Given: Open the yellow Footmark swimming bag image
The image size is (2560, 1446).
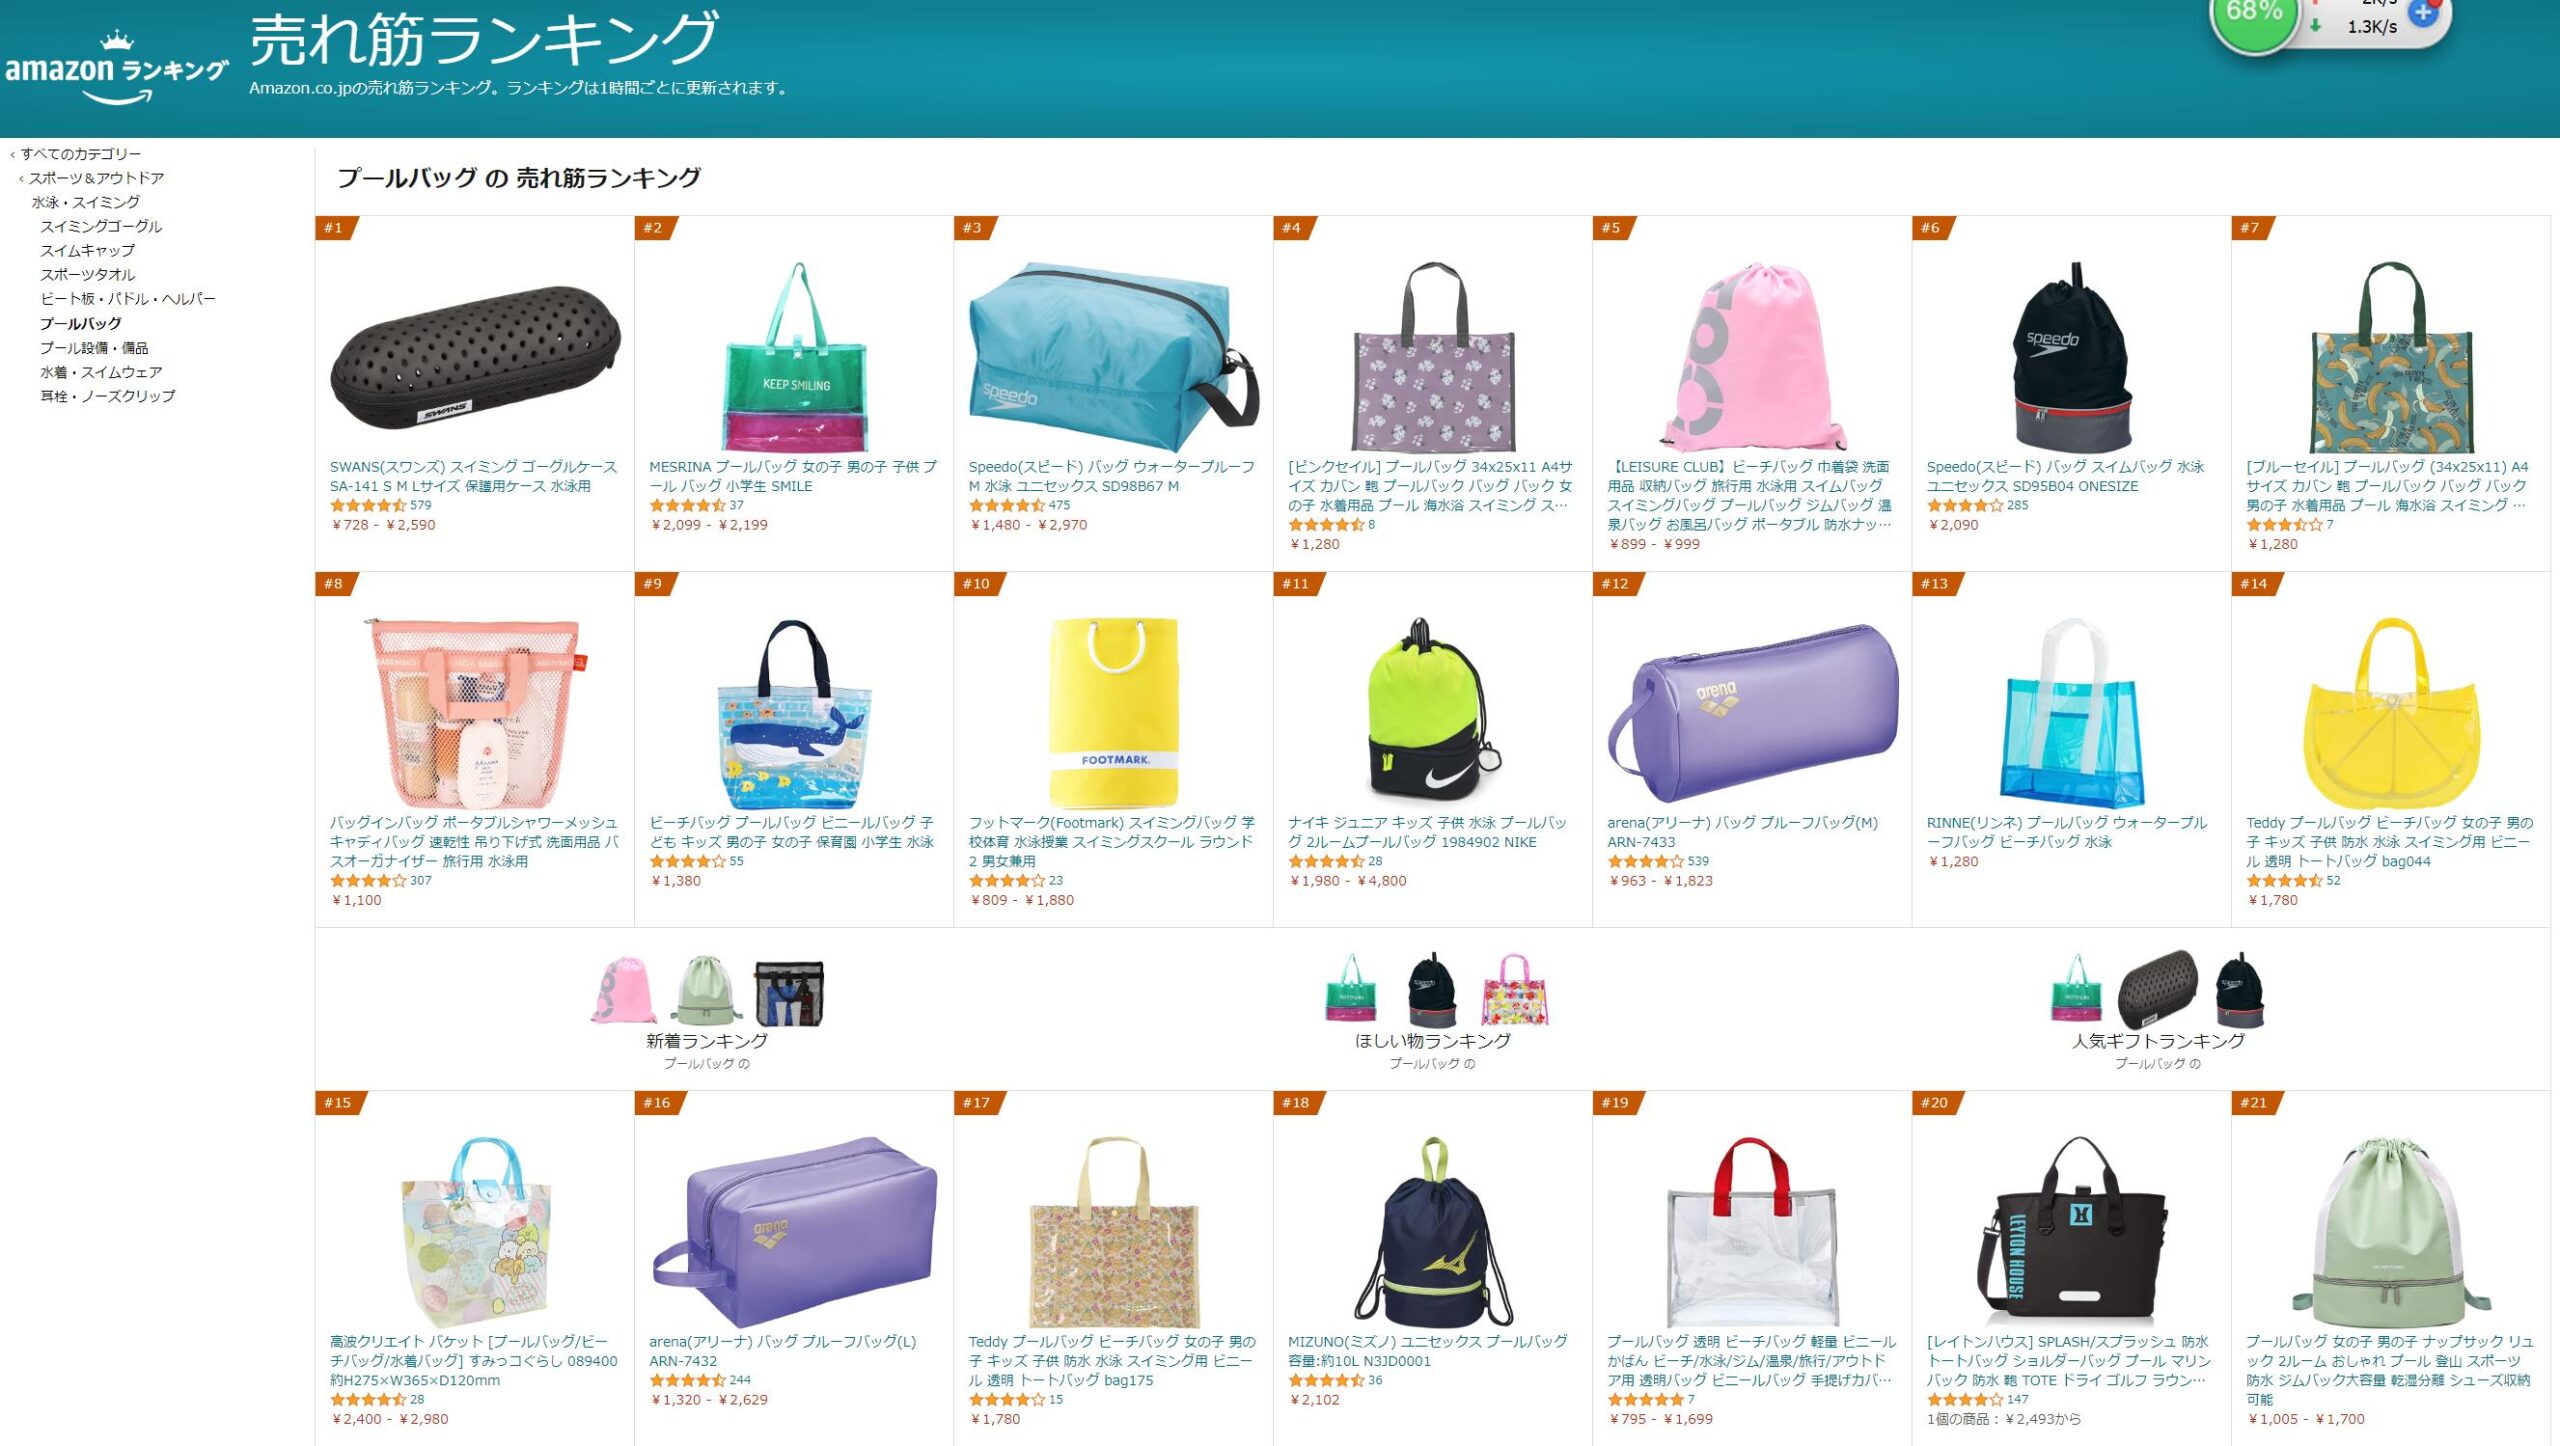Looking at the screenshot, I should 1114,712.
